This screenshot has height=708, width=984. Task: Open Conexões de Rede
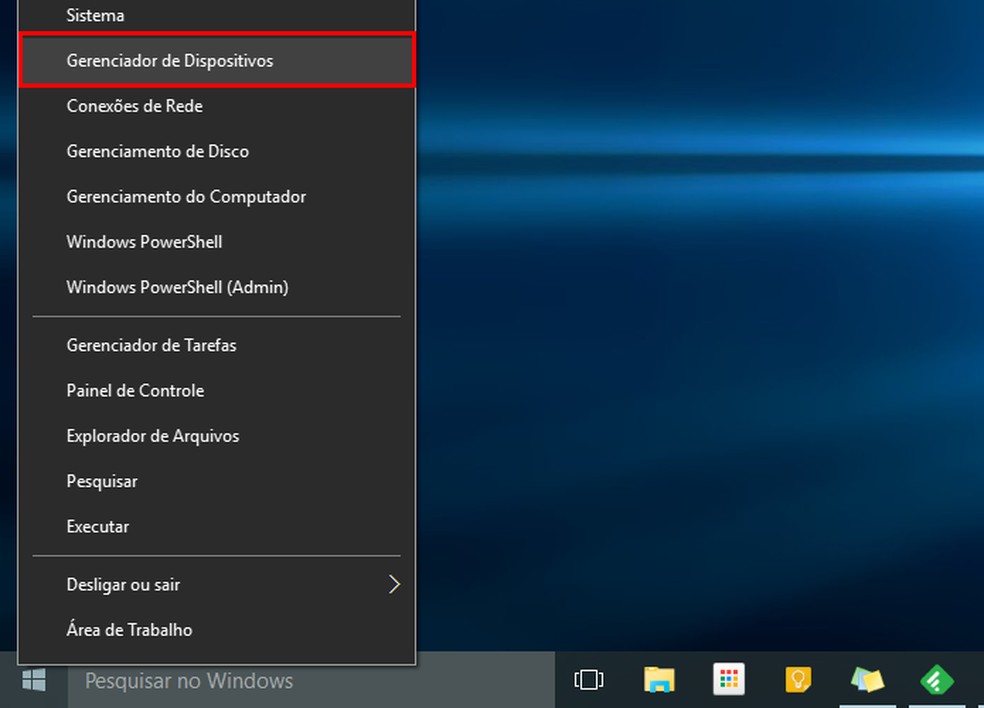tap(135, 106)
